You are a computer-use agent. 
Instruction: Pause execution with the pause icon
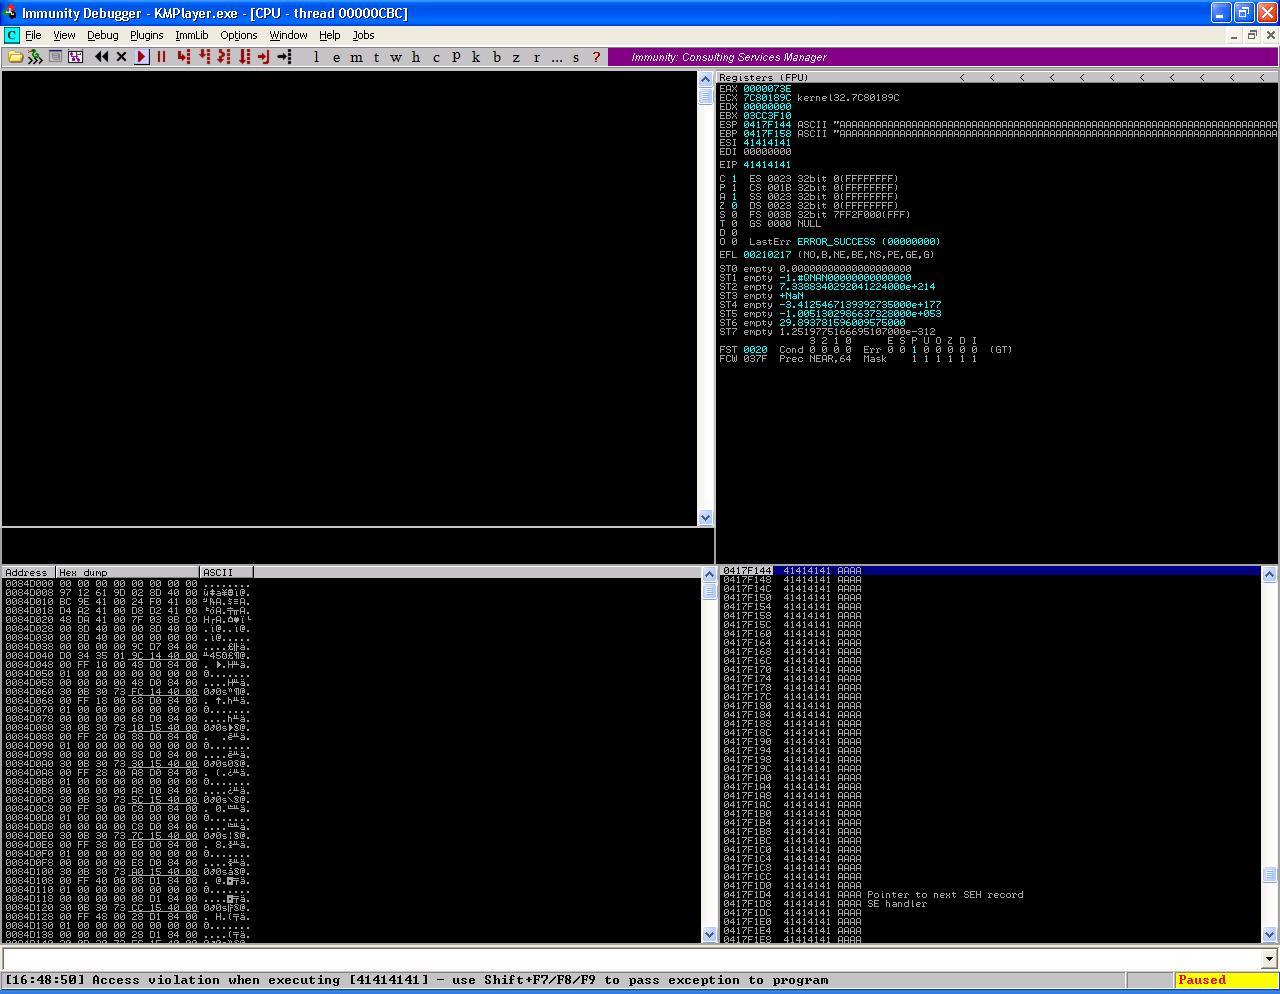click(161, 57)
